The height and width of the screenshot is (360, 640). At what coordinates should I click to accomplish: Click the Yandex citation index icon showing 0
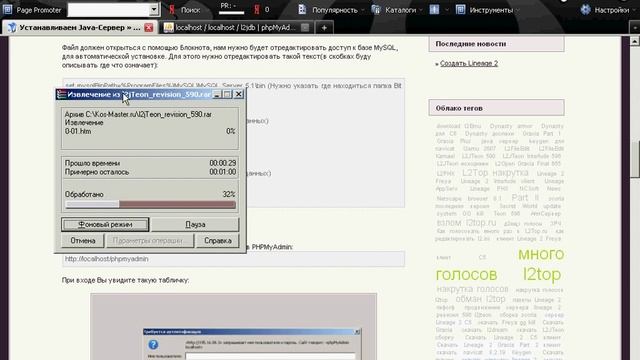tap(257, 10)
